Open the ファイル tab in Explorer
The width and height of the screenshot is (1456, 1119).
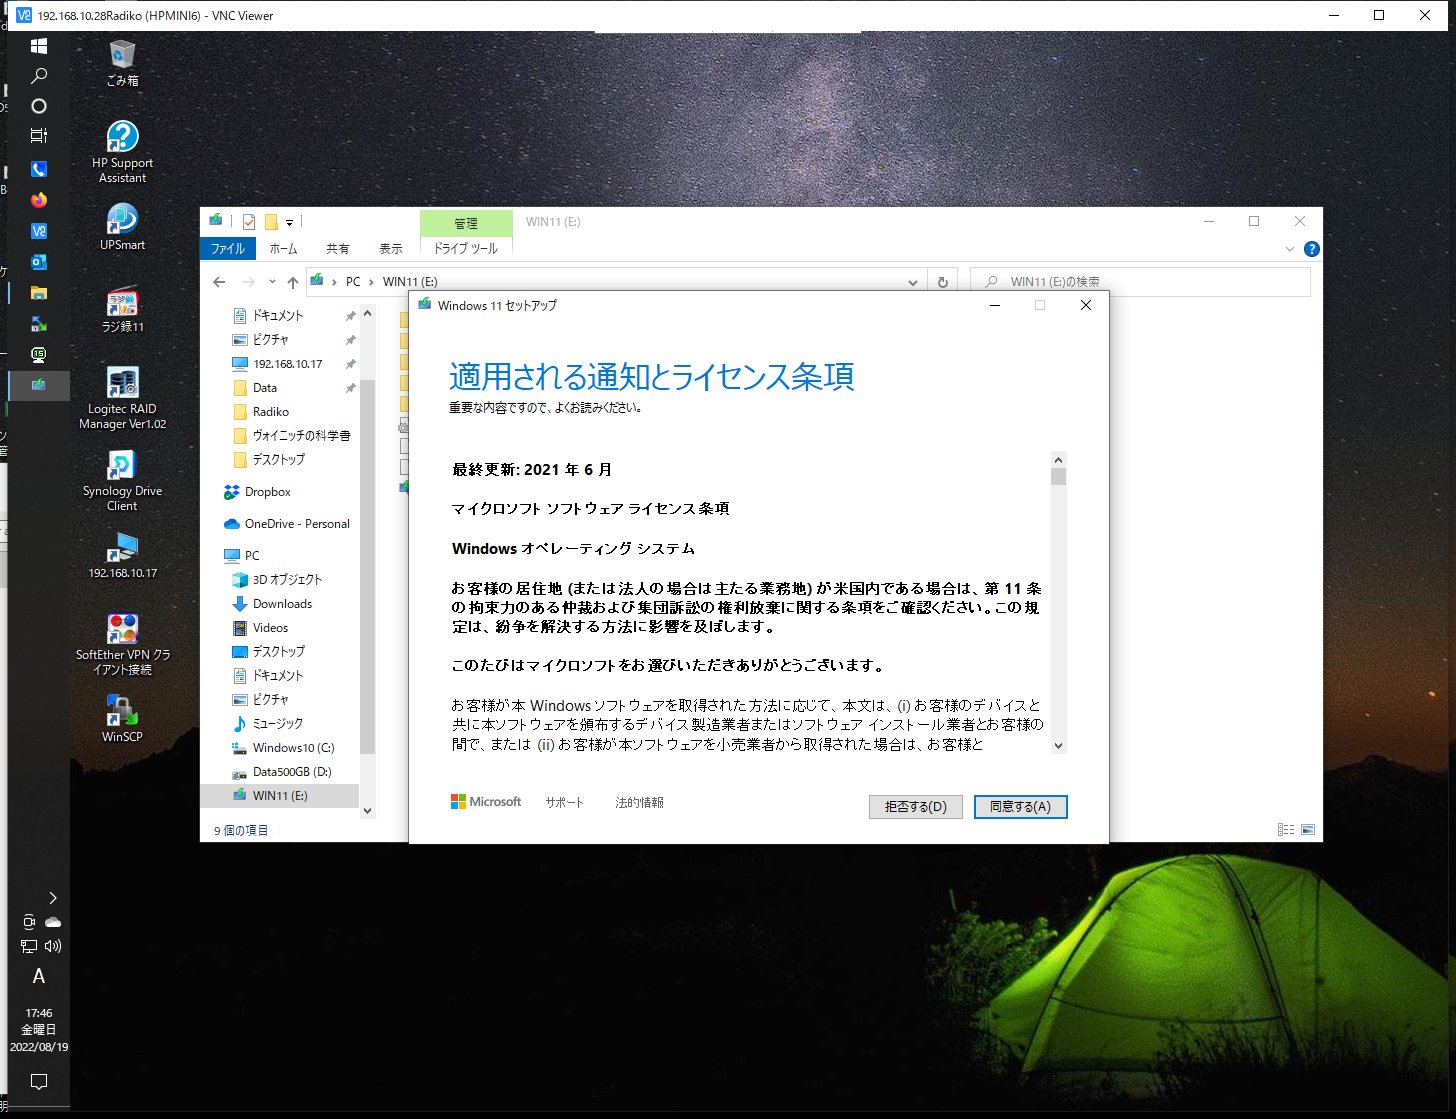pyautogui.click(x=227, y=248)
